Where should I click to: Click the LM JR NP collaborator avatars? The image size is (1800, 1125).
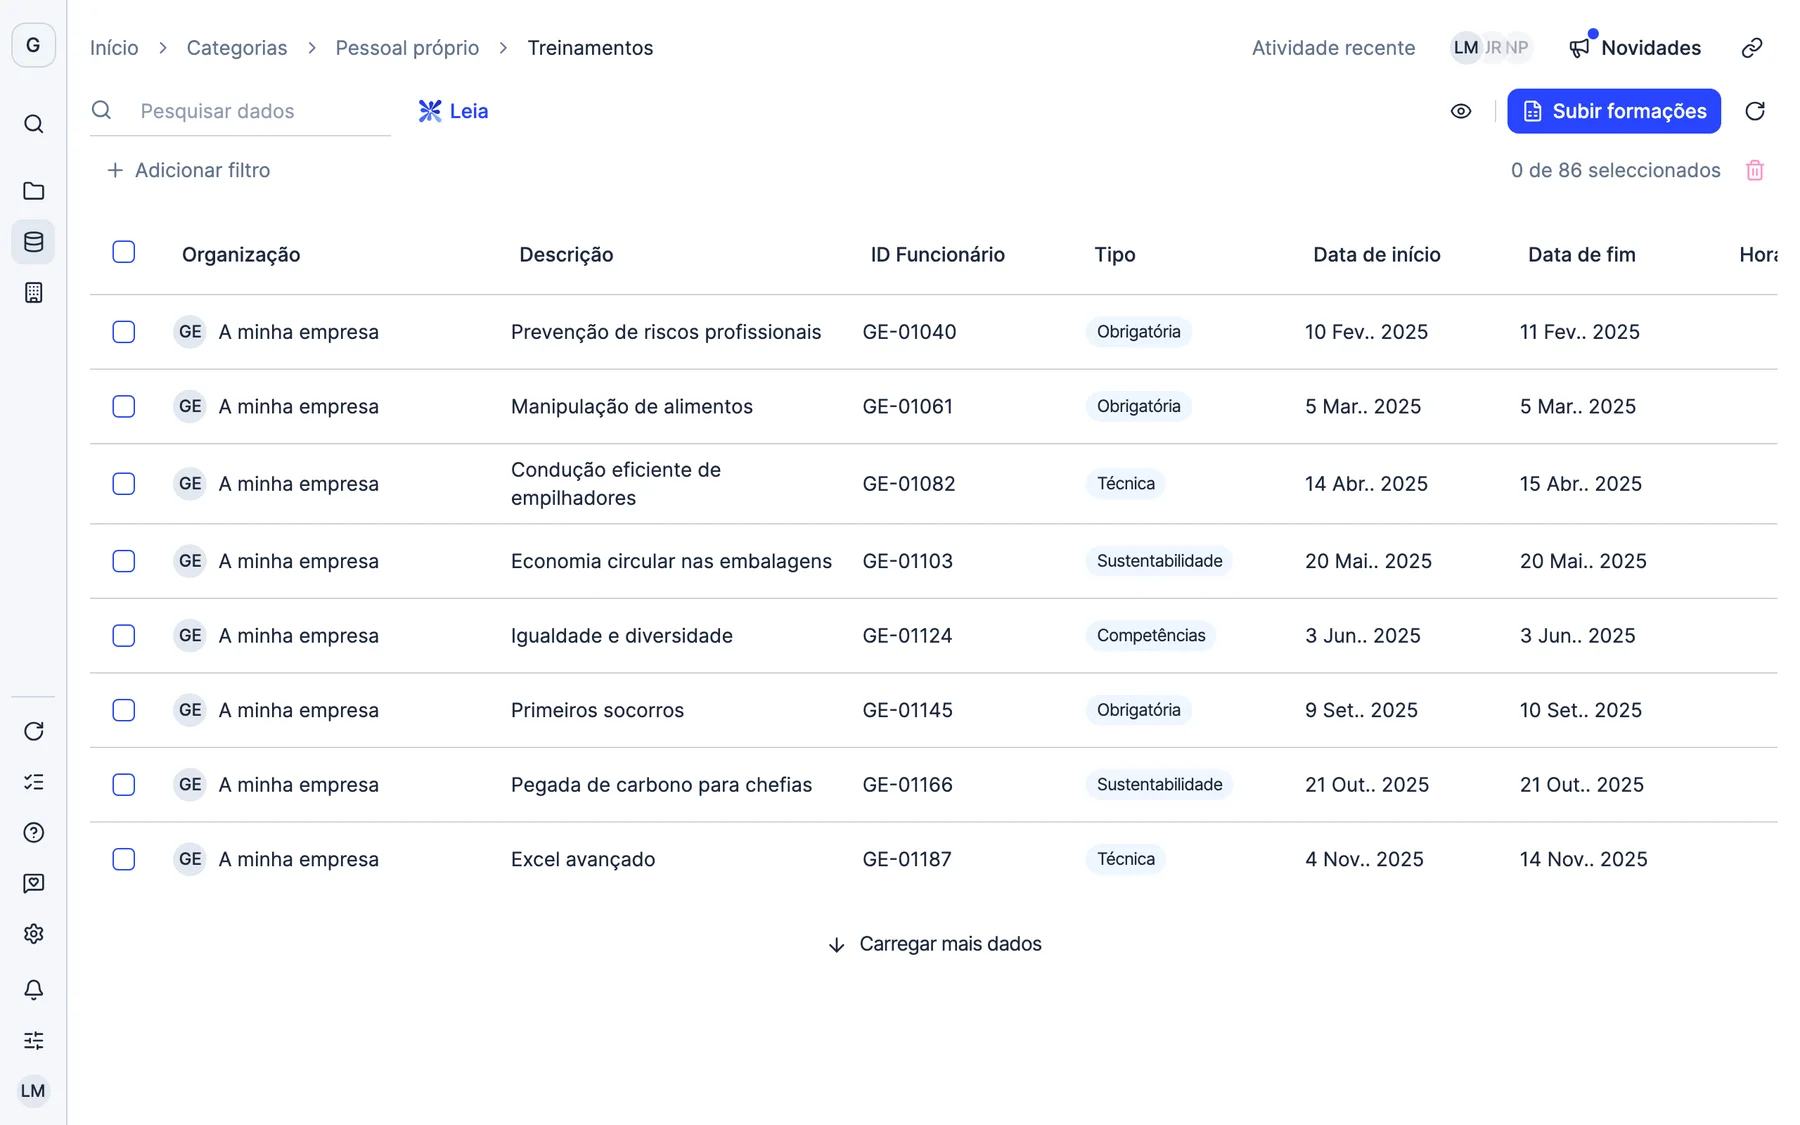[1491, 48]
